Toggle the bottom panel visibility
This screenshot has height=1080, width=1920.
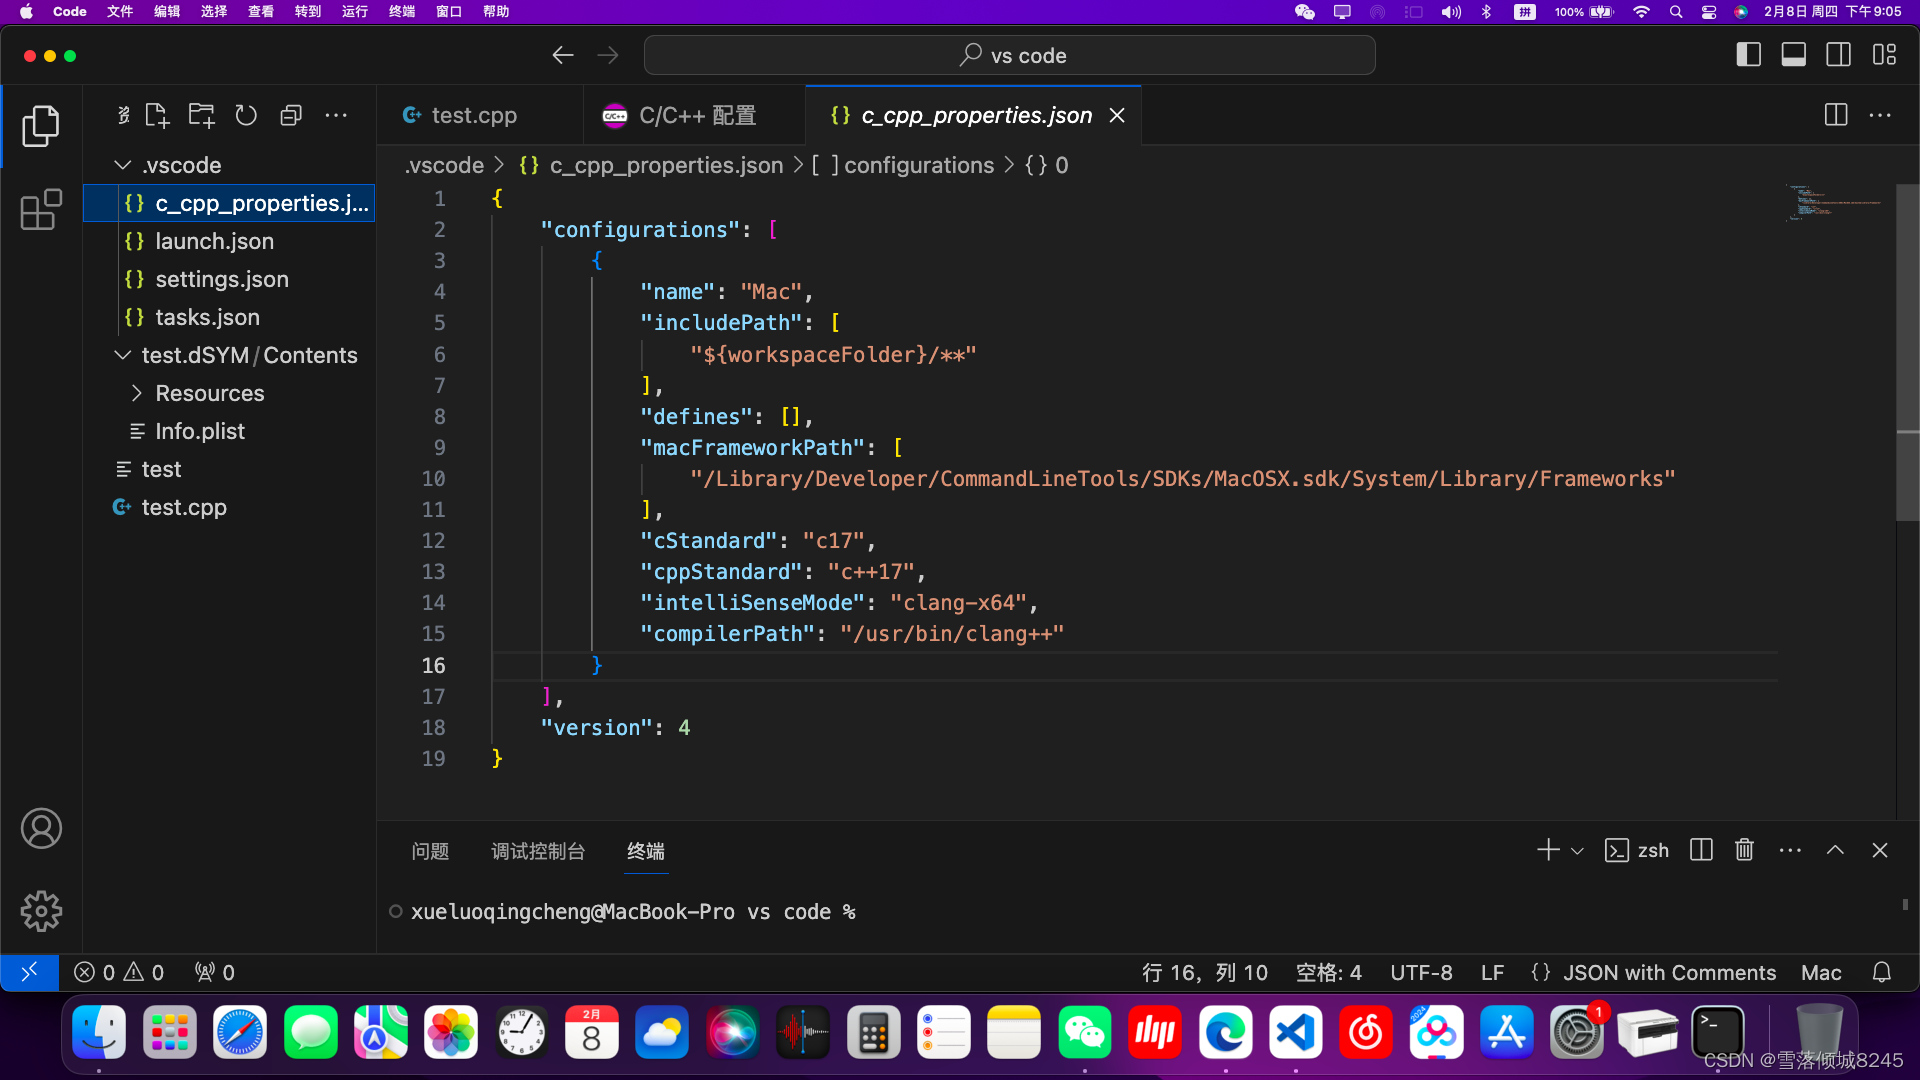click(x=1793, y=55)
